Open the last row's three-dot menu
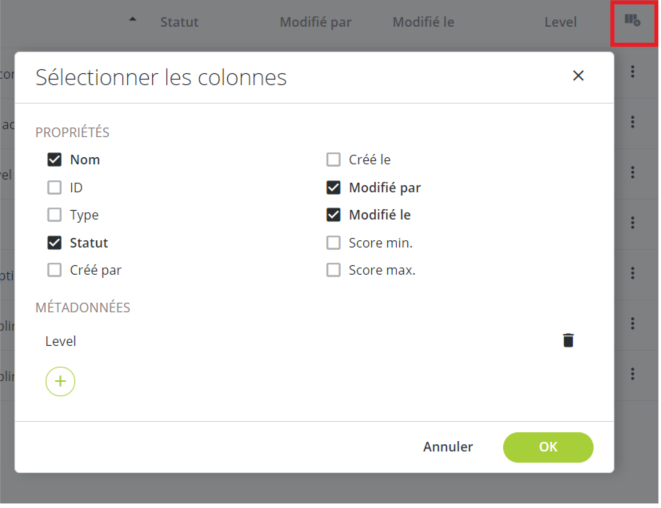This screenshot has width=661, height=508. [632, 374]
